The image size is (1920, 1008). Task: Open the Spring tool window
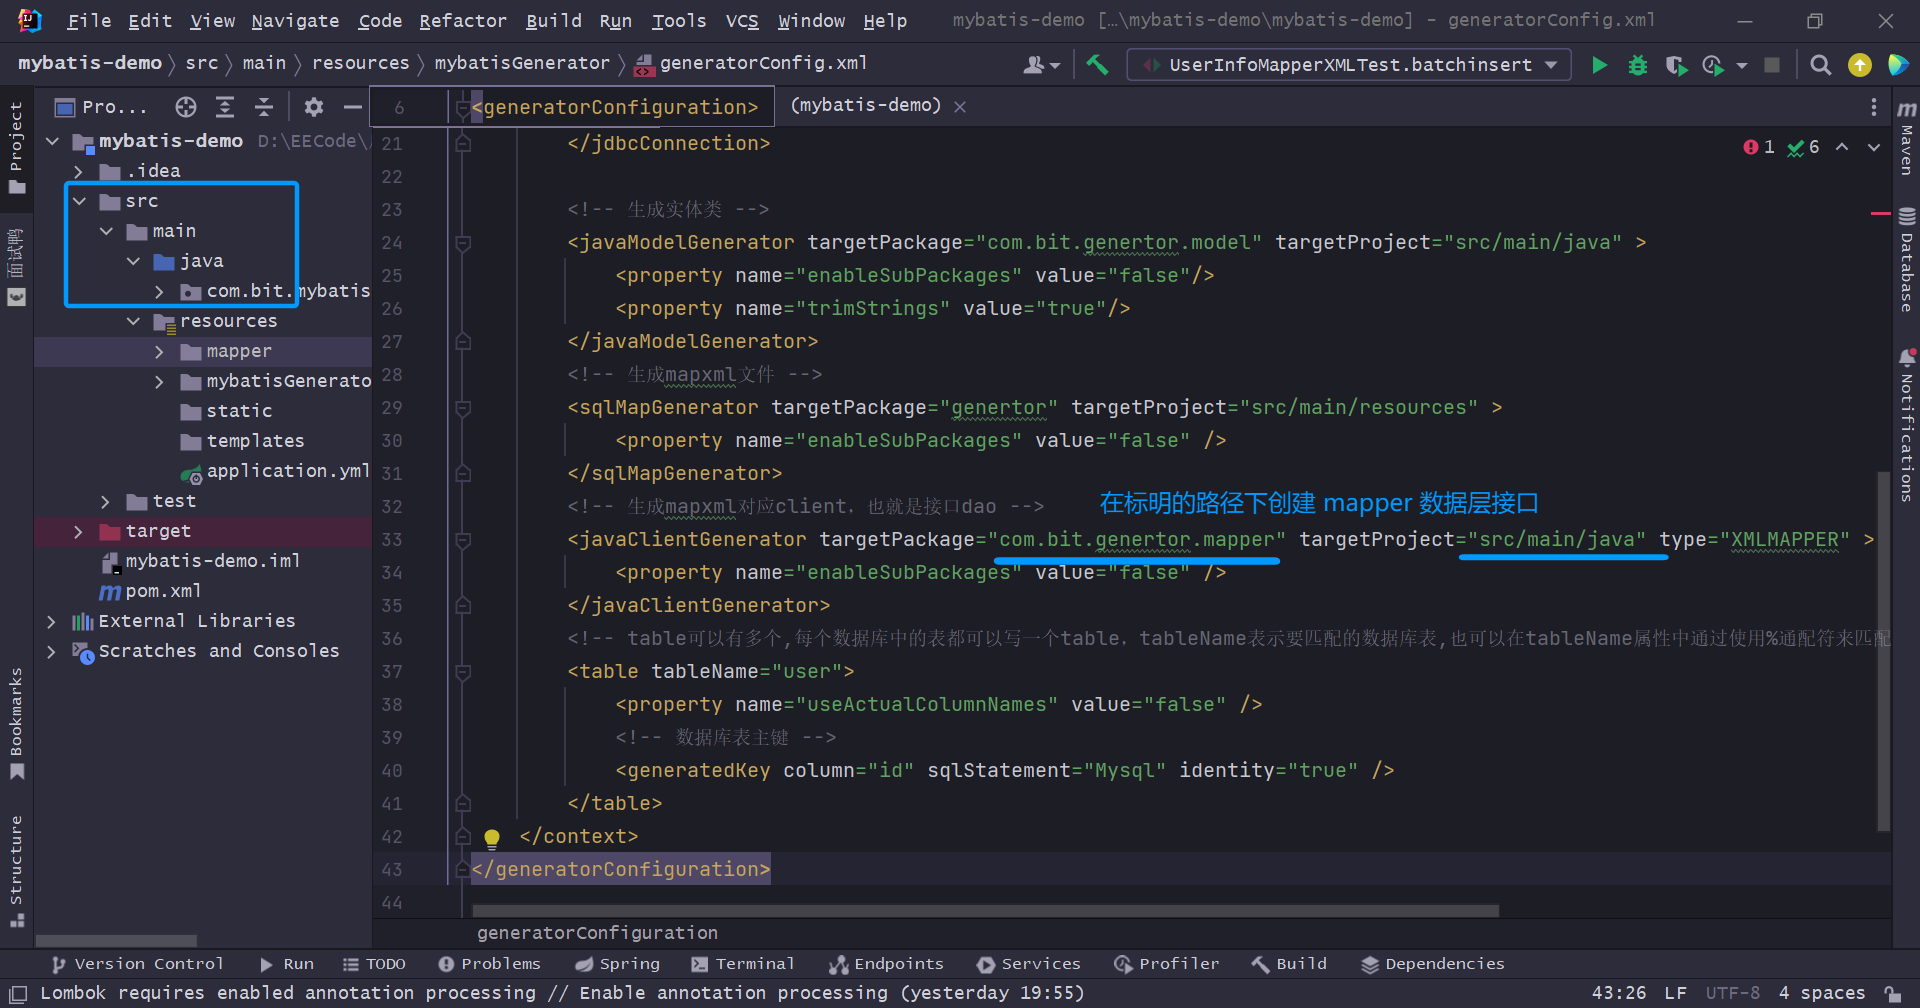pos(617,964)
